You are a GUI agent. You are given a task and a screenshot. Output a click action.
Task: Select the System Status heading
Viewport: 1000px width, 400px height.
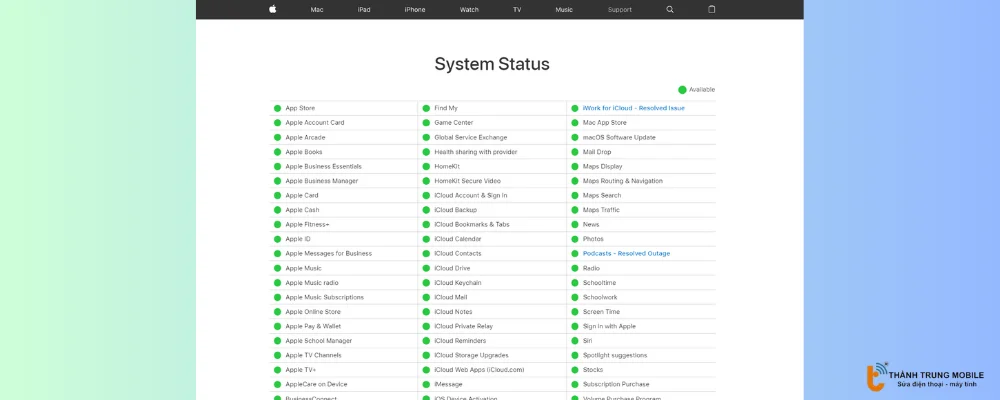click(492, 64)
